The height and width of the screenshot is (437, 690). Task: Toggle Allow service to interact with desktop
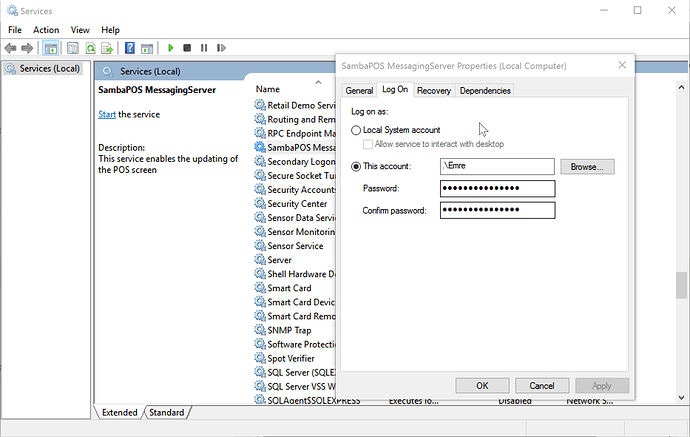tap(367, 144)
